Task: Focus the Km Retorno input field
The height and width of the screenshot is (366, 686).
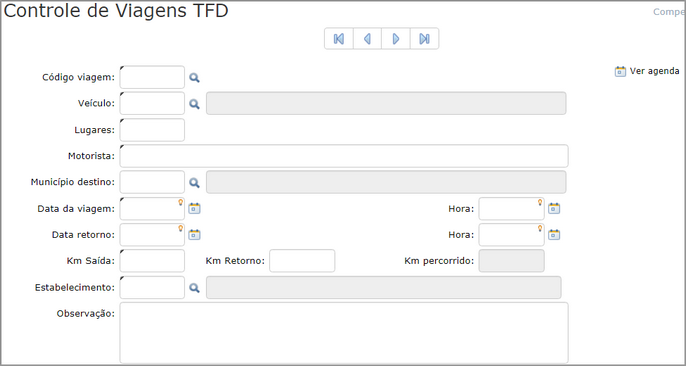Action: [302, 261]
